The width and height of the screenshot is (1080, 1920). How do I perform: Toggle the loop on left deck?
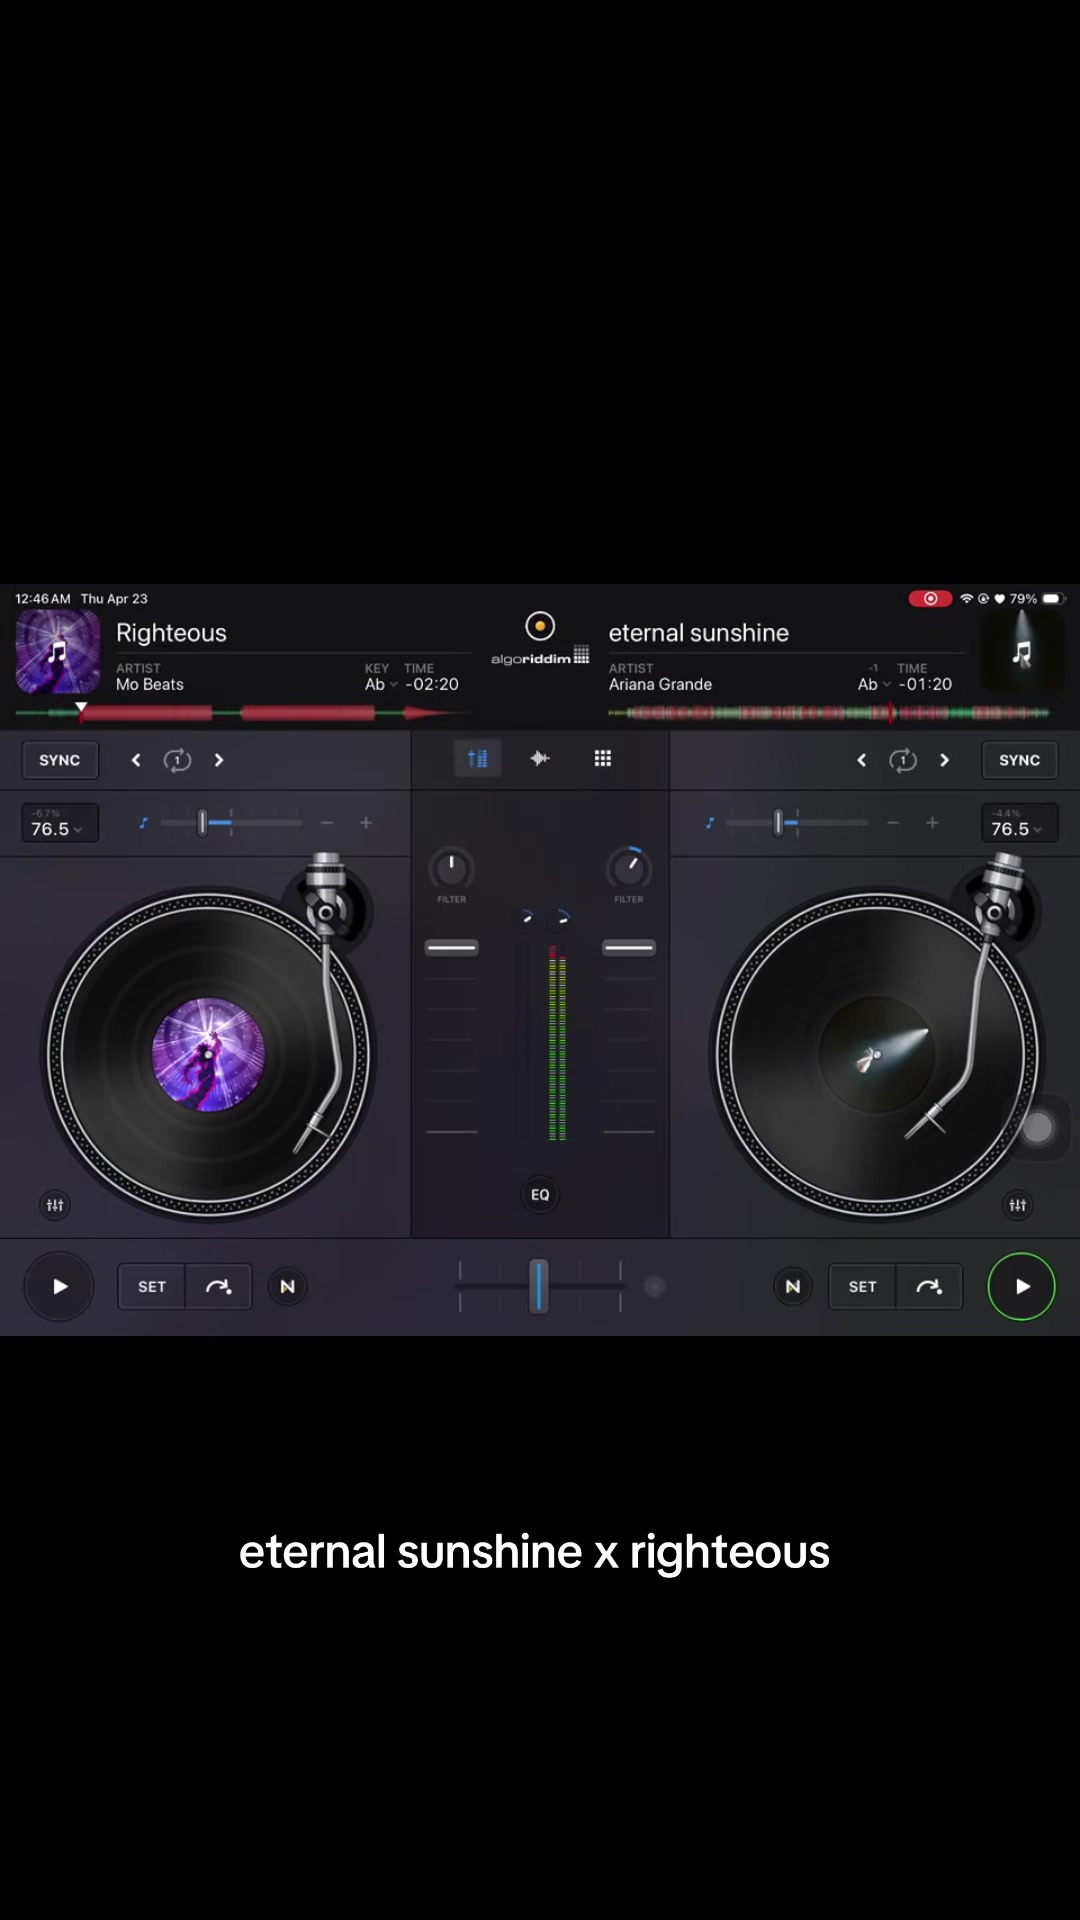pos(177,760)
